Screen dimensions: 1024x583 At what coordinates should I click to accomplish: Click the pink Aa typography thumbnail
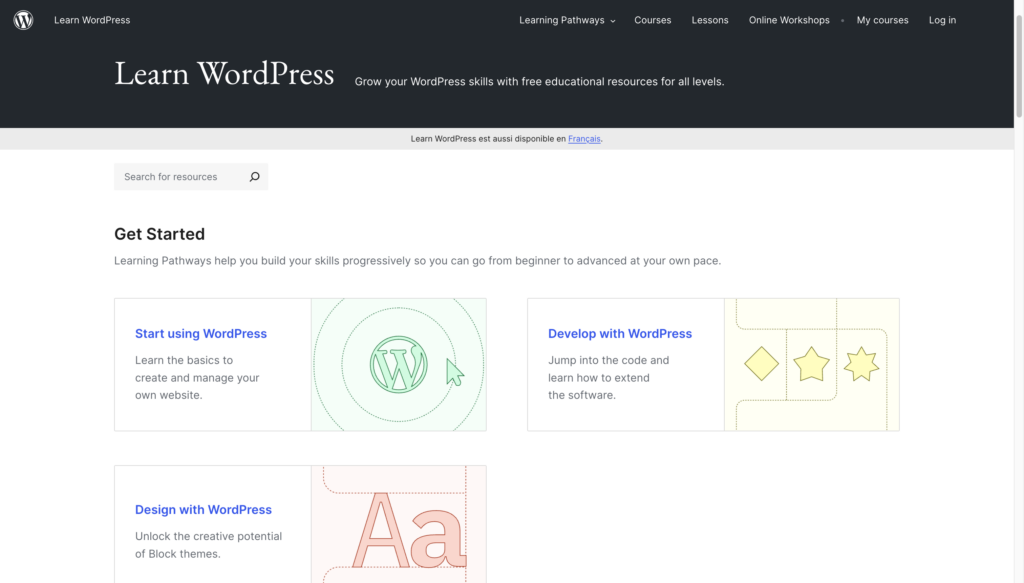[398, 524]
